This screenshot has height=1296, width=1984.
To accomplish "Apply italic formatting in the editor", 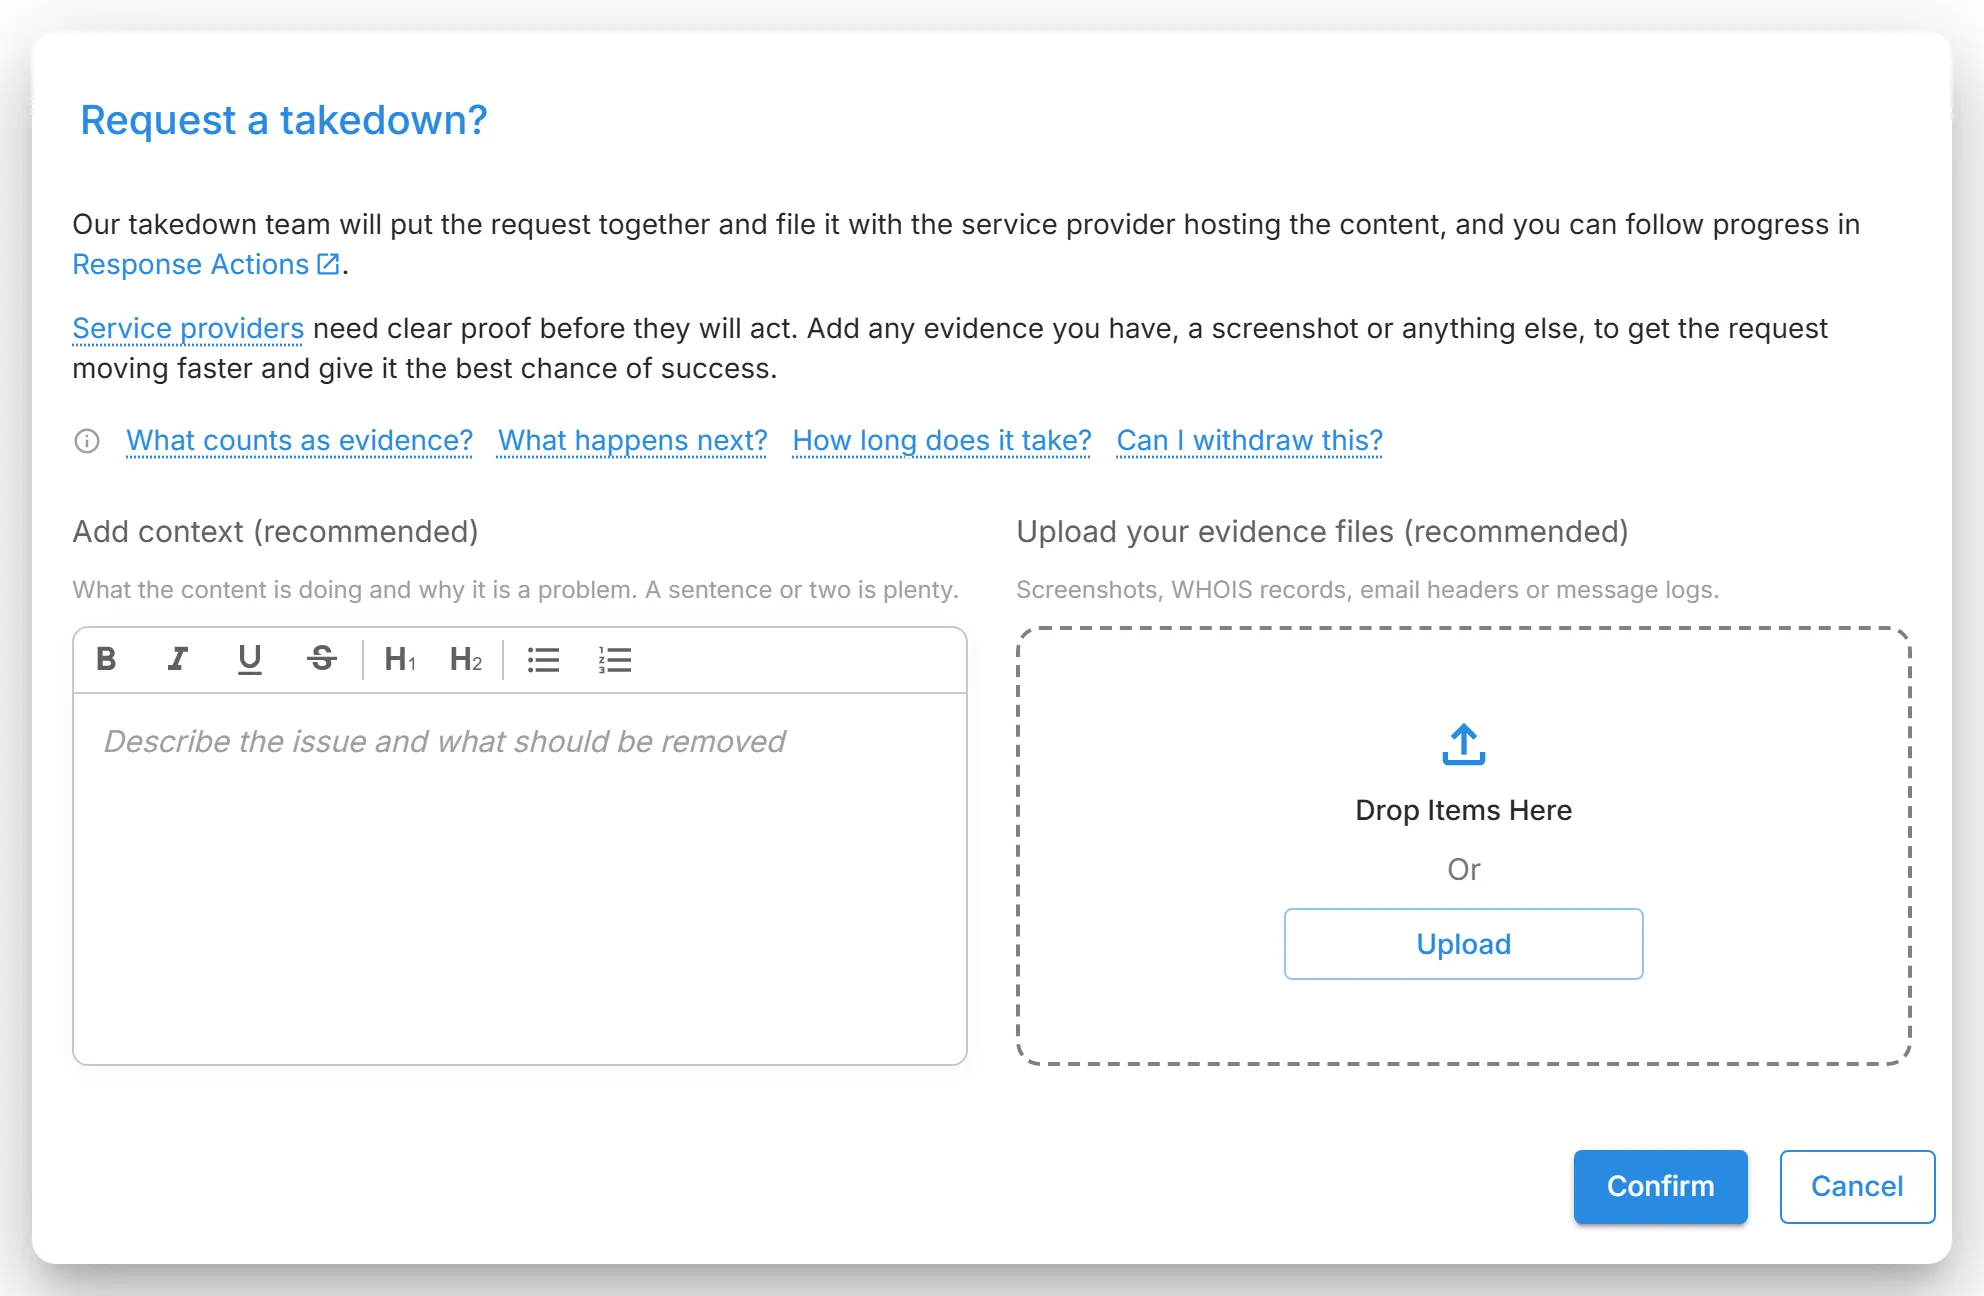I will tap(178, 659).
